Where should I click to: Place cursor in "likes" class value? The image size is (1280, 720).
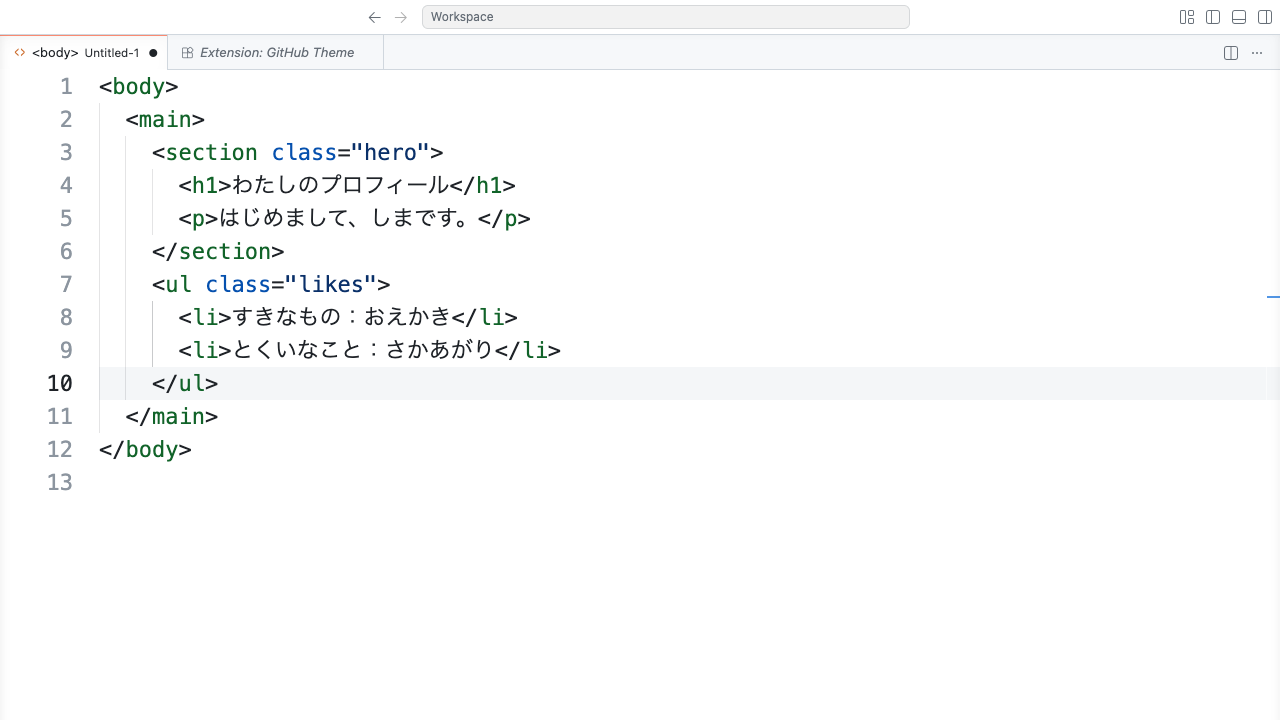coord(331,285)
